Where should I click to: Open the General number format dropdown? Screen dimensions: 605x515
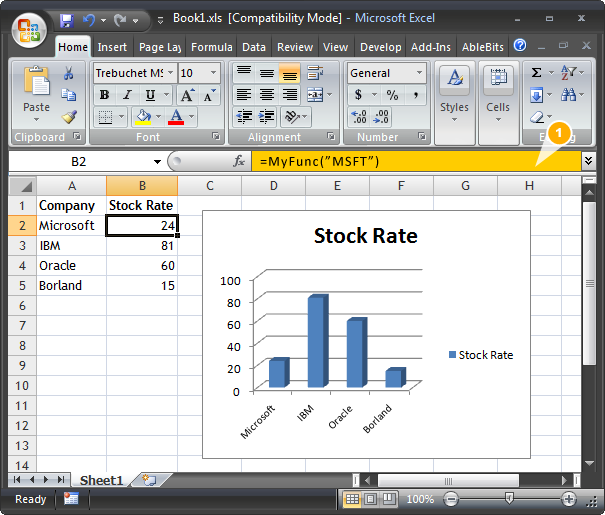(419, 73)
